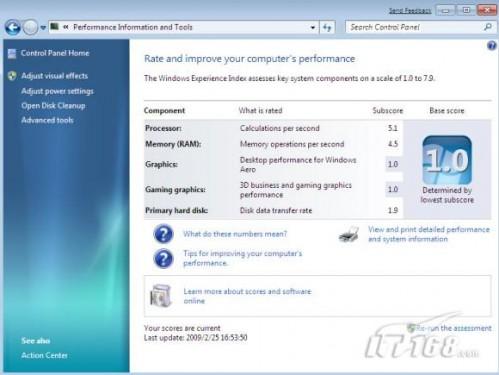Select Primary hard disk subscore 1.9

(x=393, y=210)
